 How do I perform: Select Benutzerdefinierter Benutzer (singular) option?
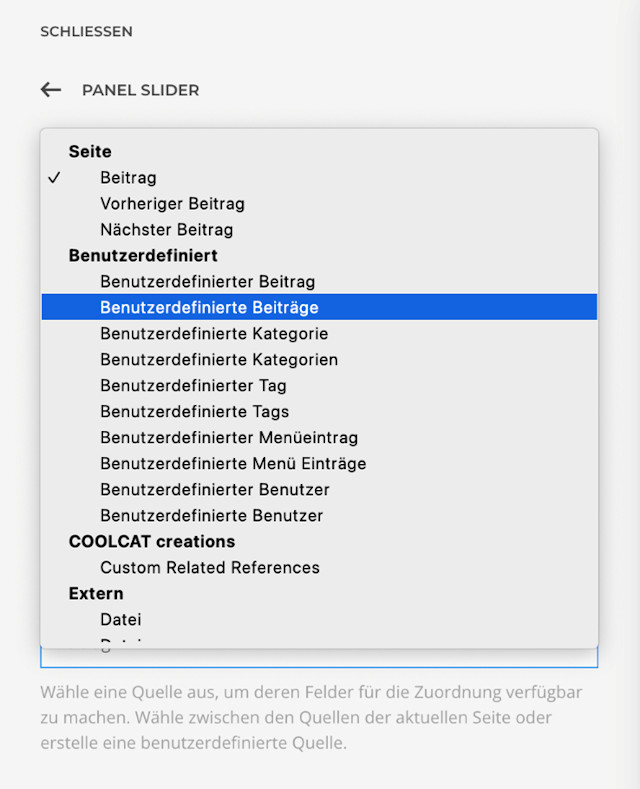pyautogui.click(x=214, y=490)
